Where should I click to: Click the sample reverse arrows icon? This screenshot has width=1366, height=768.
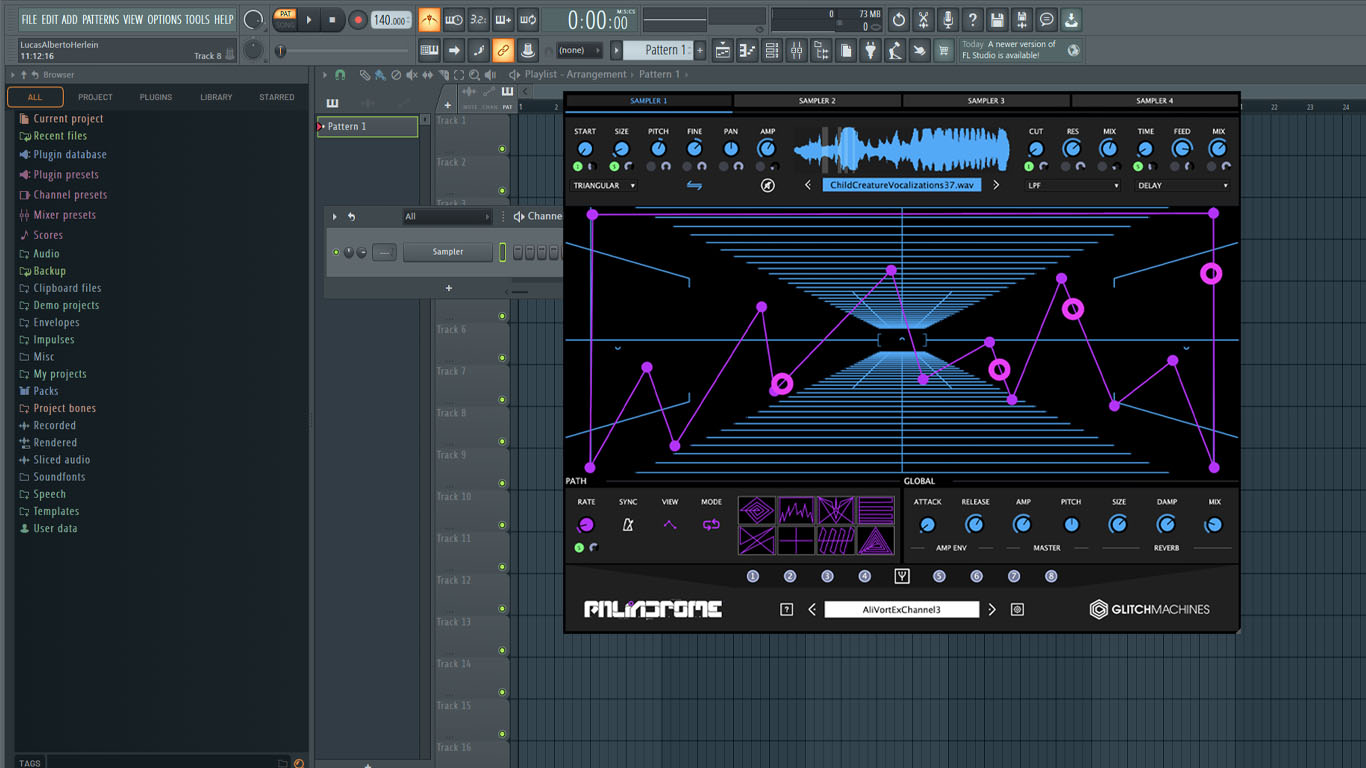click(694, 186)
